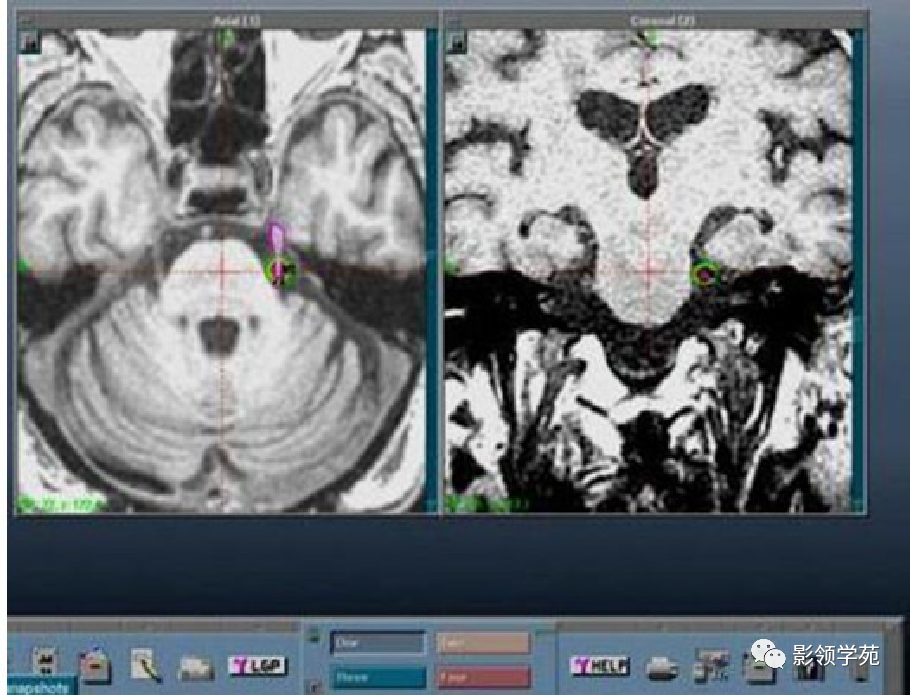Screen dimensions: 910x696
Task: Click the red color field in the center panel
Action: click(x=483, y=677)
